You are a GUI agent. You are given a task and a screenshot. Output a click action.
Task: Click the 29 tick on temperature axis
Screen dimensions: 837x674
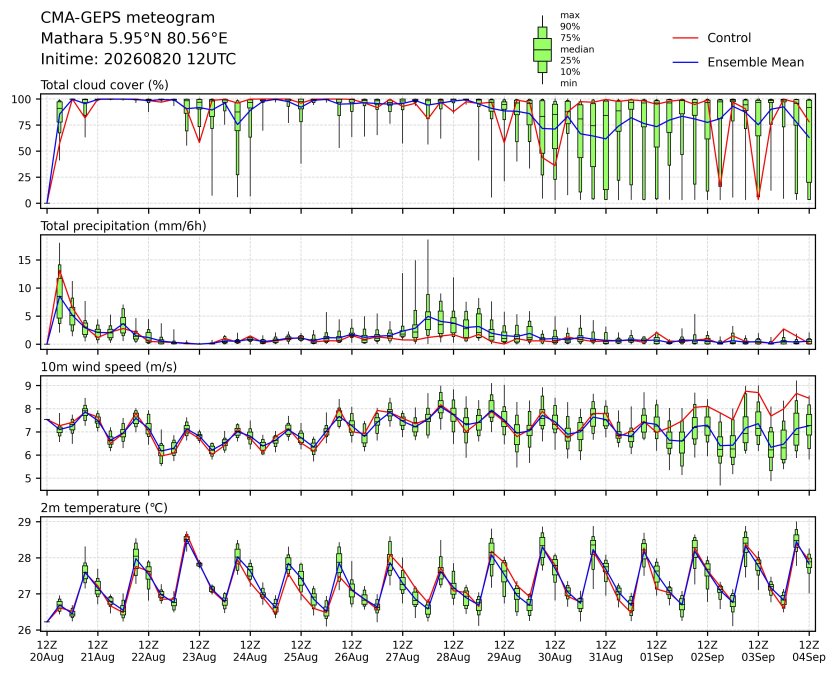click(x=25, y=522)
